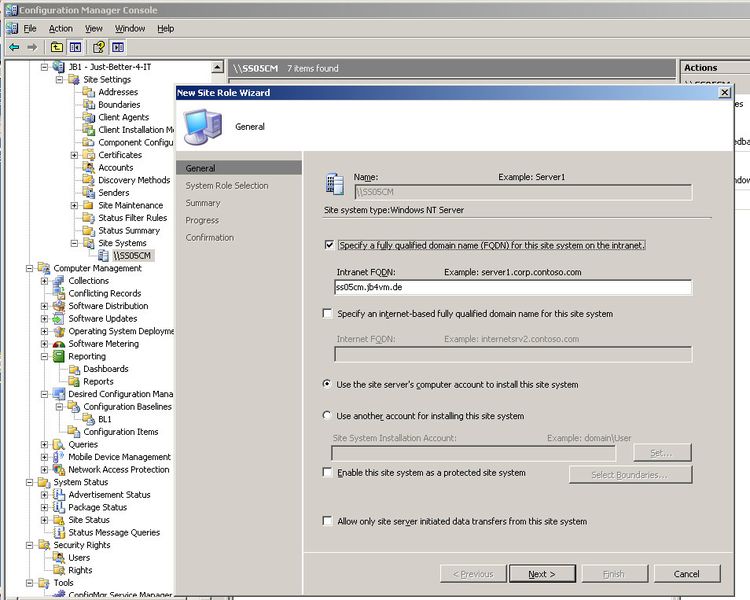
Task: Cancel the New Site Role Wizard
Action: pyautogui.click(x=686, y=574)
